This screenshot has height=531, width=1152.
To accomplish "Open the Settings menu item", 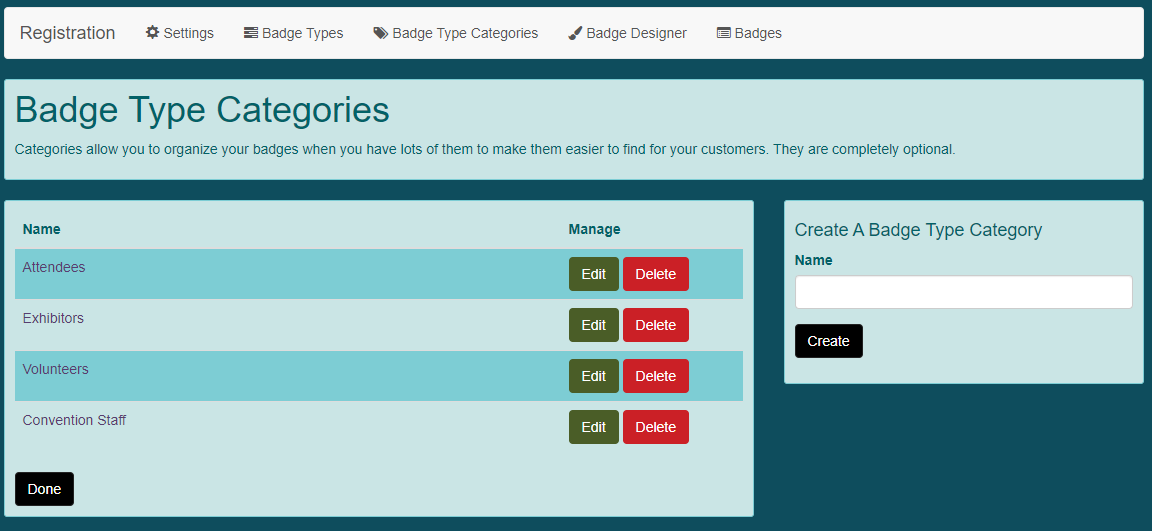I will pos(180,33).
